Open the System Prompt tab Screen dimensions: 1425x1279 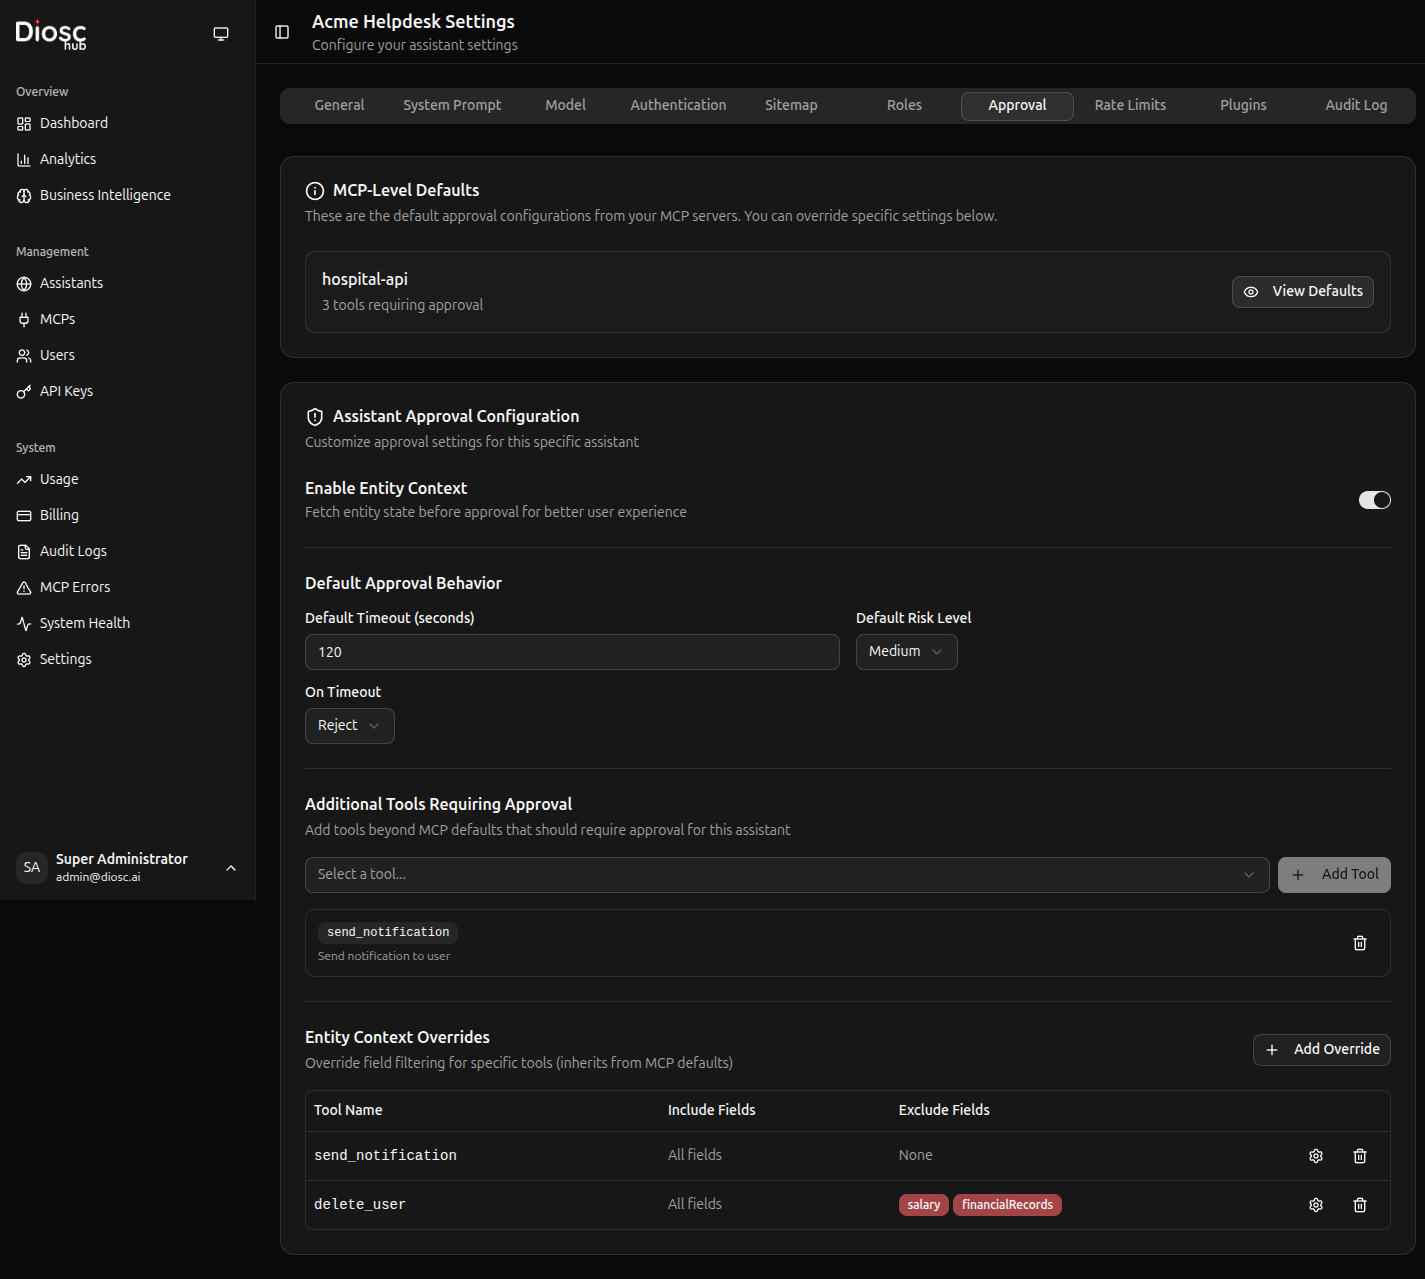click(452, 105)
